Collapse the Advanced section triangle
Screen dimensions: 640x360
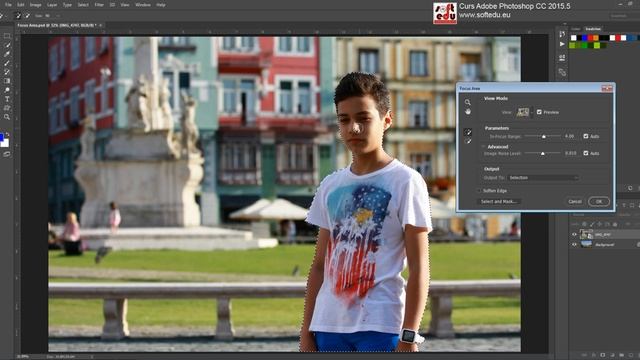tap(483, 147)
